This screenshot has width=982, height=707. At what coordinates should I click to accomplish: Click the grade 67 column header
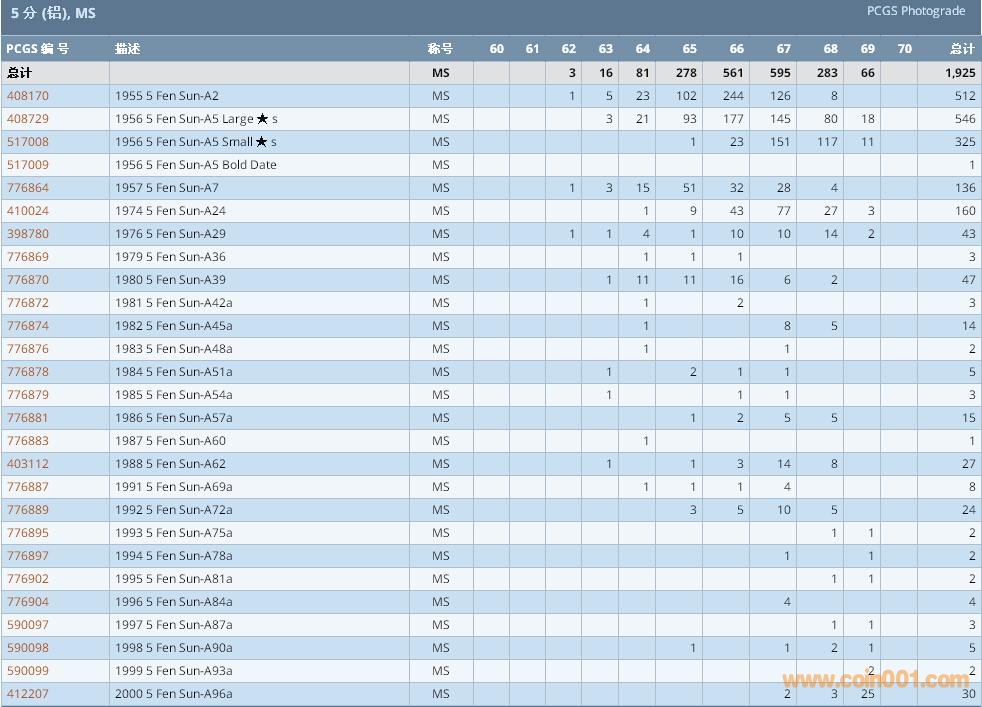pyautogui.click(x=783, y=49)
